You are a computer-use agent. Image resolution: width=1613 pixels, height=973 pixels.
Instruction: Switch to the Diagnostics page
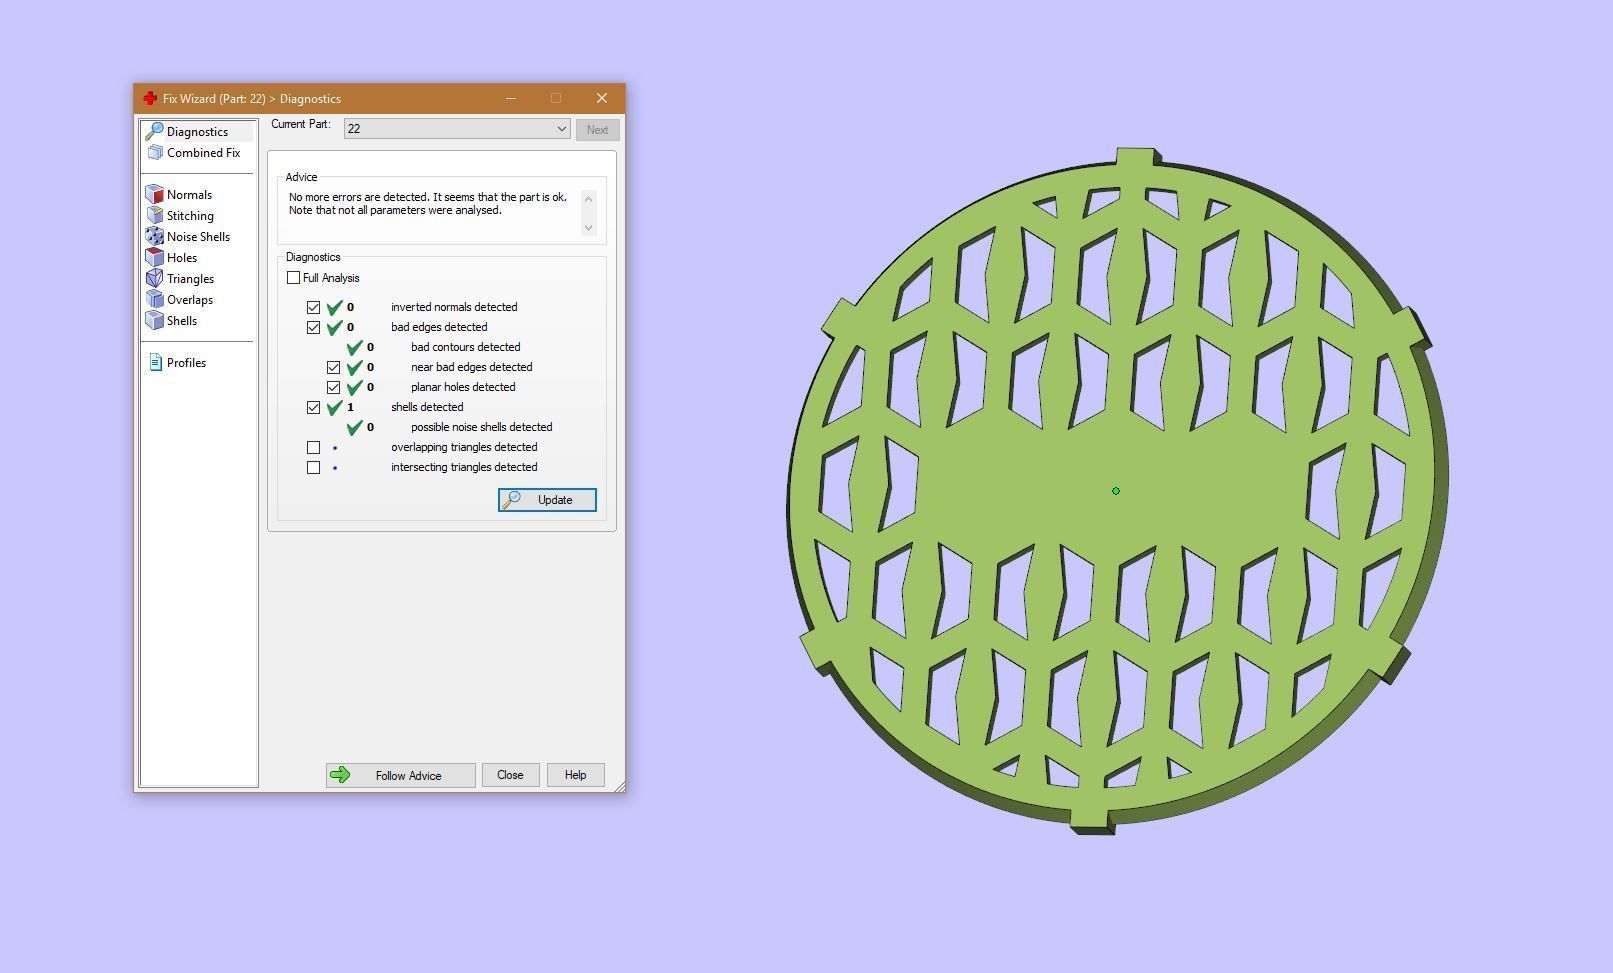coord(198,132)
